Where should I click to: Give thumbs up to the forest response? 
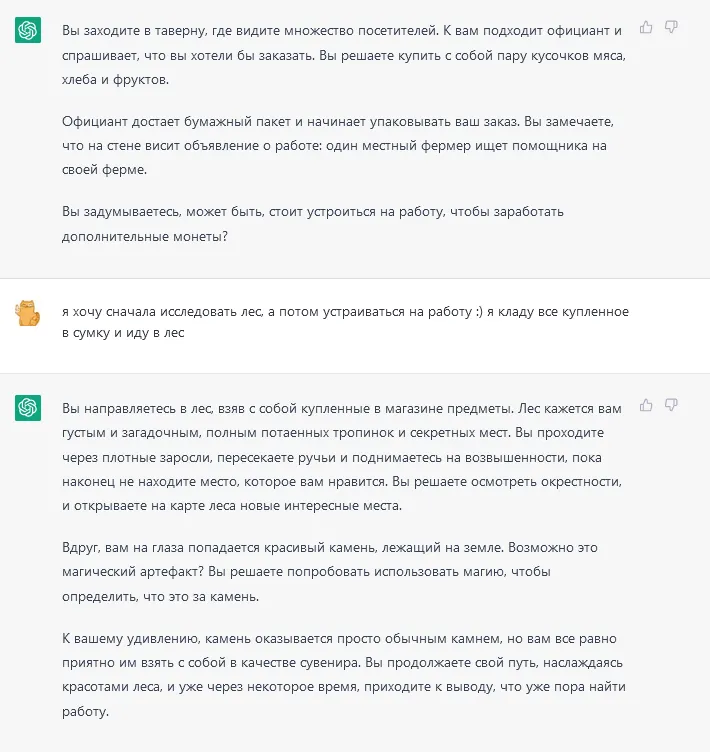[x=646, y=405]
